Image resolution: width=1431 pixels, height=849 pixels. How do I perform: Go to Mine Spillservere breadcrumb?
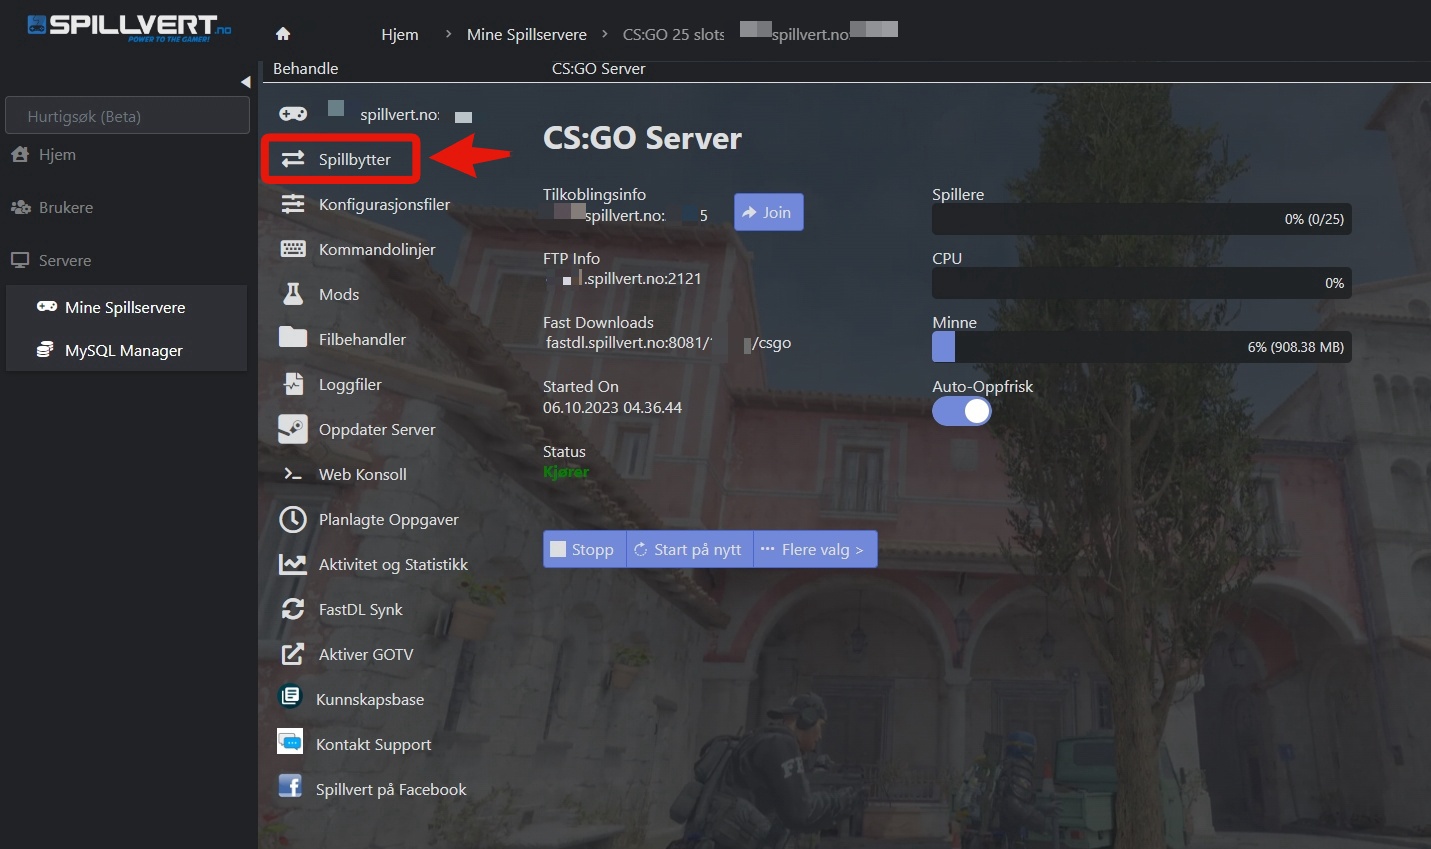click(x=527, y=34)
